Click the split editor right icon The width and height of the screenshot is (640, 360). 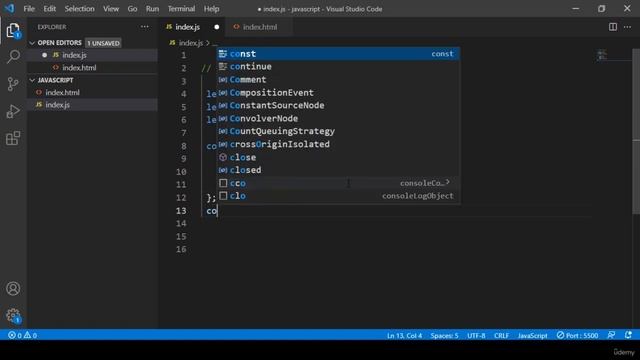click(x=613, y=27)
